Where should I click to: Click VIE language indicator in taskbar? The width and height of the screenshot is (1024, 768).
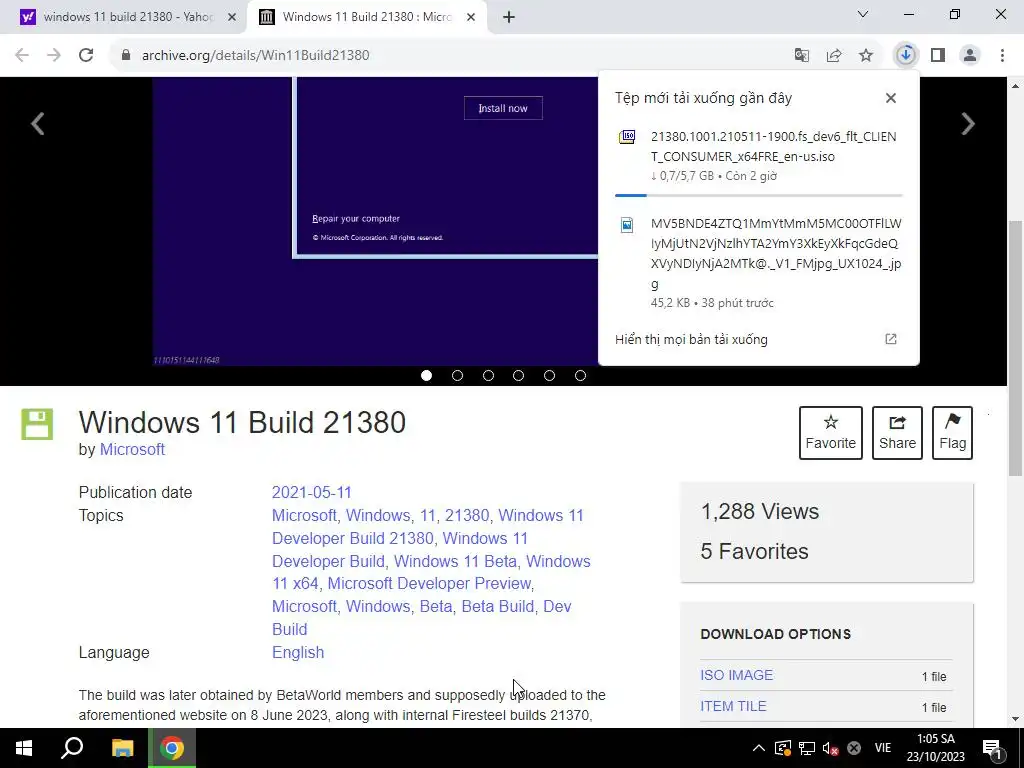tap(883, 748)
